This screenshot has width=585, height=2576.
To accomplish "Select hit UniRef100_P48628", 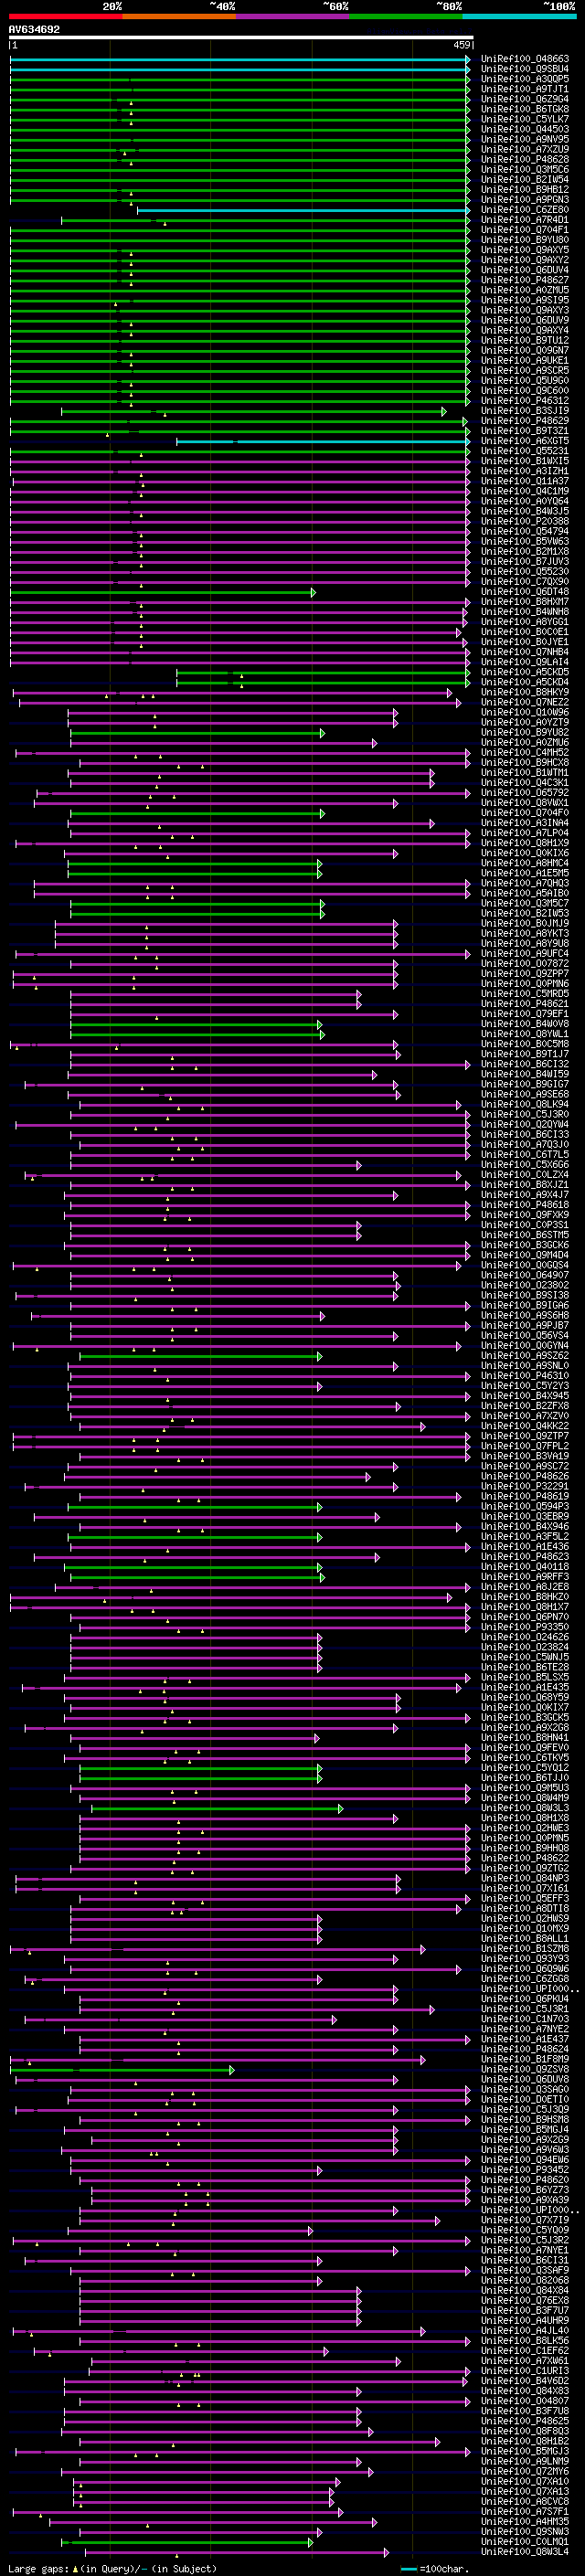I will 525,159.
